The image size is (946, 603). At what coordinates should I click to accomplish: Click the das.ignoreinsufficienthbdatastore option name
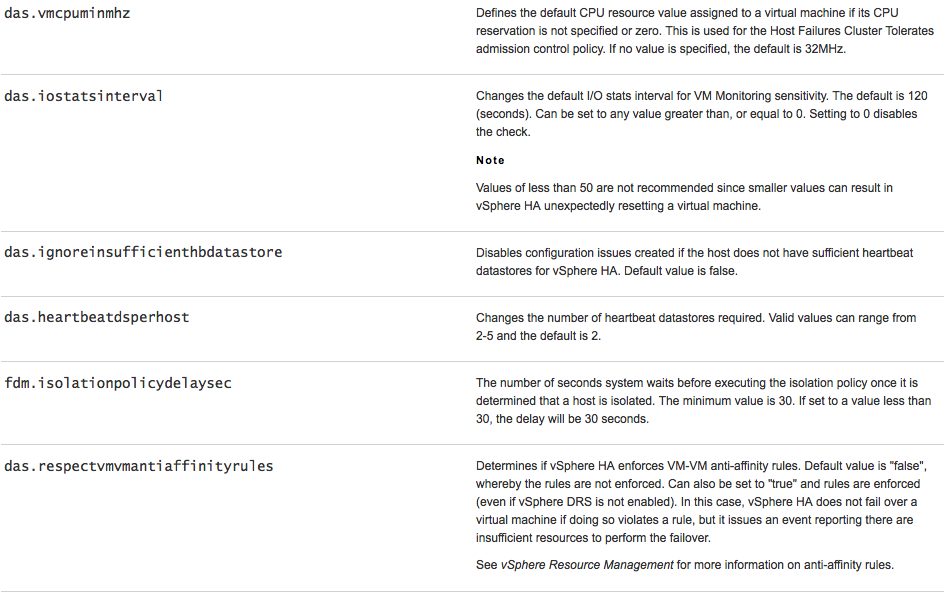point(143,252)
